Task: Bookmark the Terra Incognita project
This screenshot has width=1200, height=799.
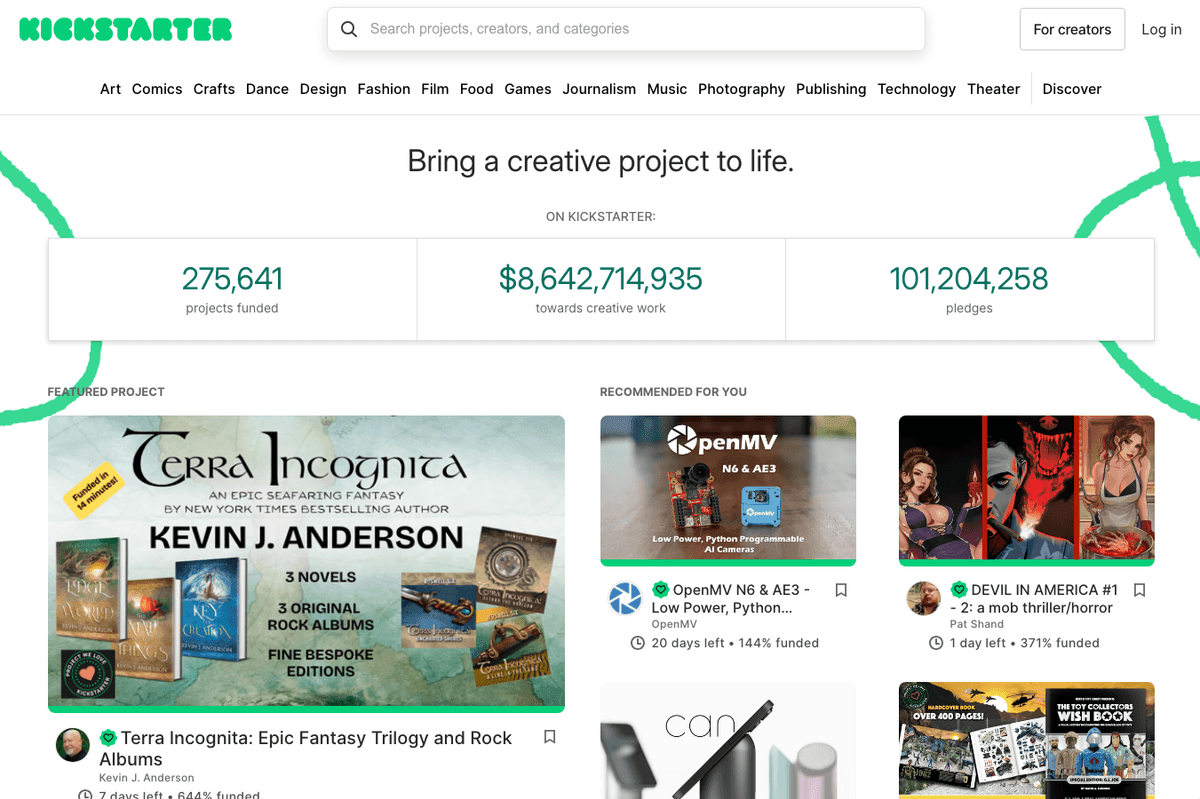Action: click(x=549, y=737)
